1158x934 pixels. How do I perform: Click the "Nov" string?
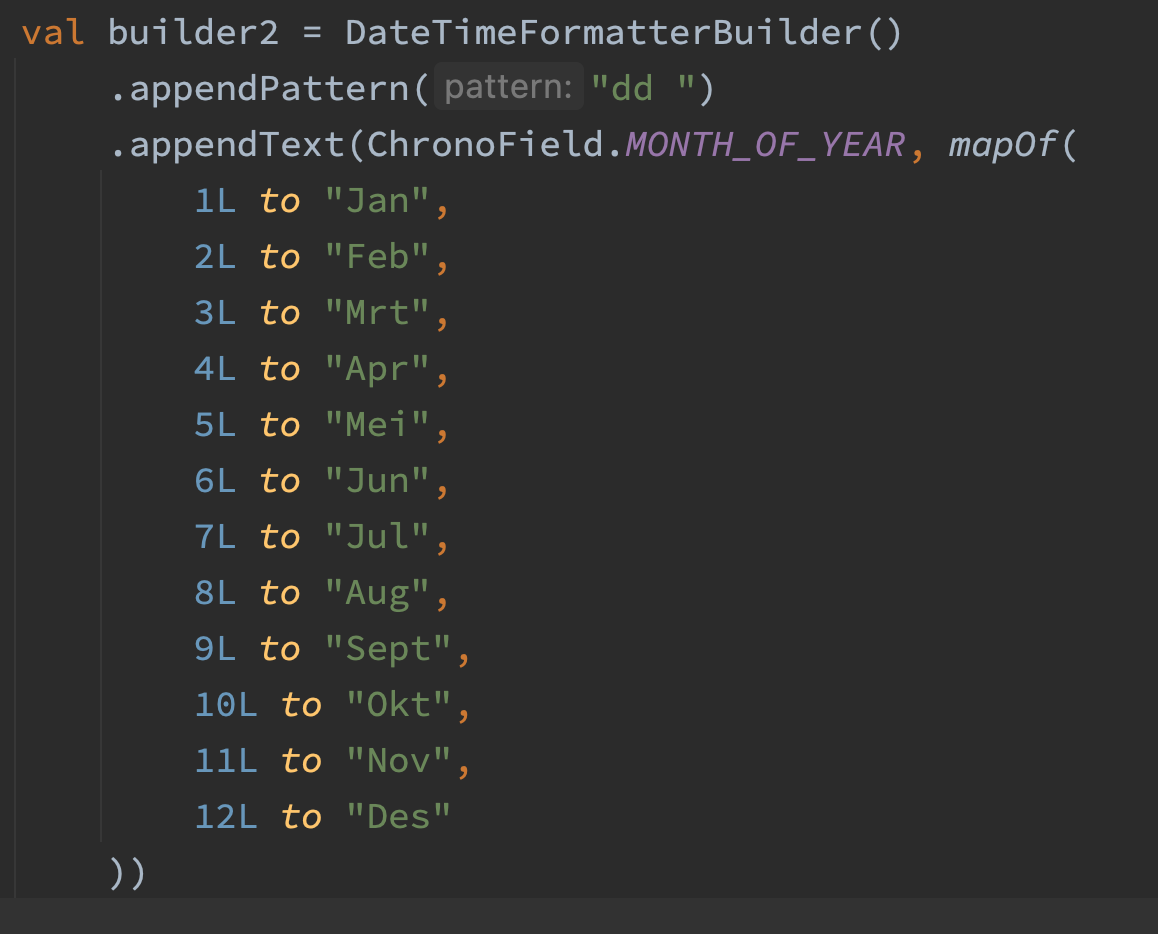(x=398, y=762)
